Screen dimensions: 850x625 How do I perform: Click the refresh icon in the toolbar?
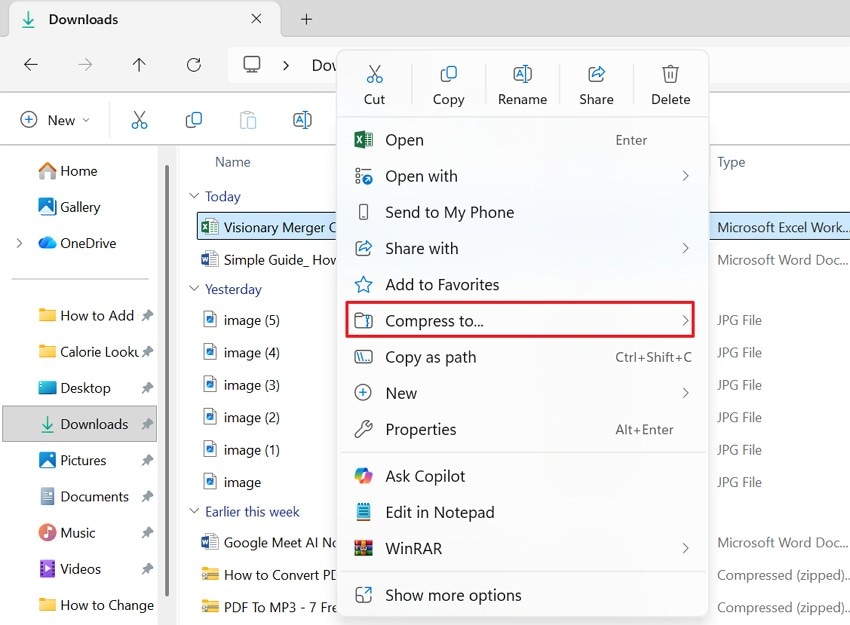(x=193, y=64)
